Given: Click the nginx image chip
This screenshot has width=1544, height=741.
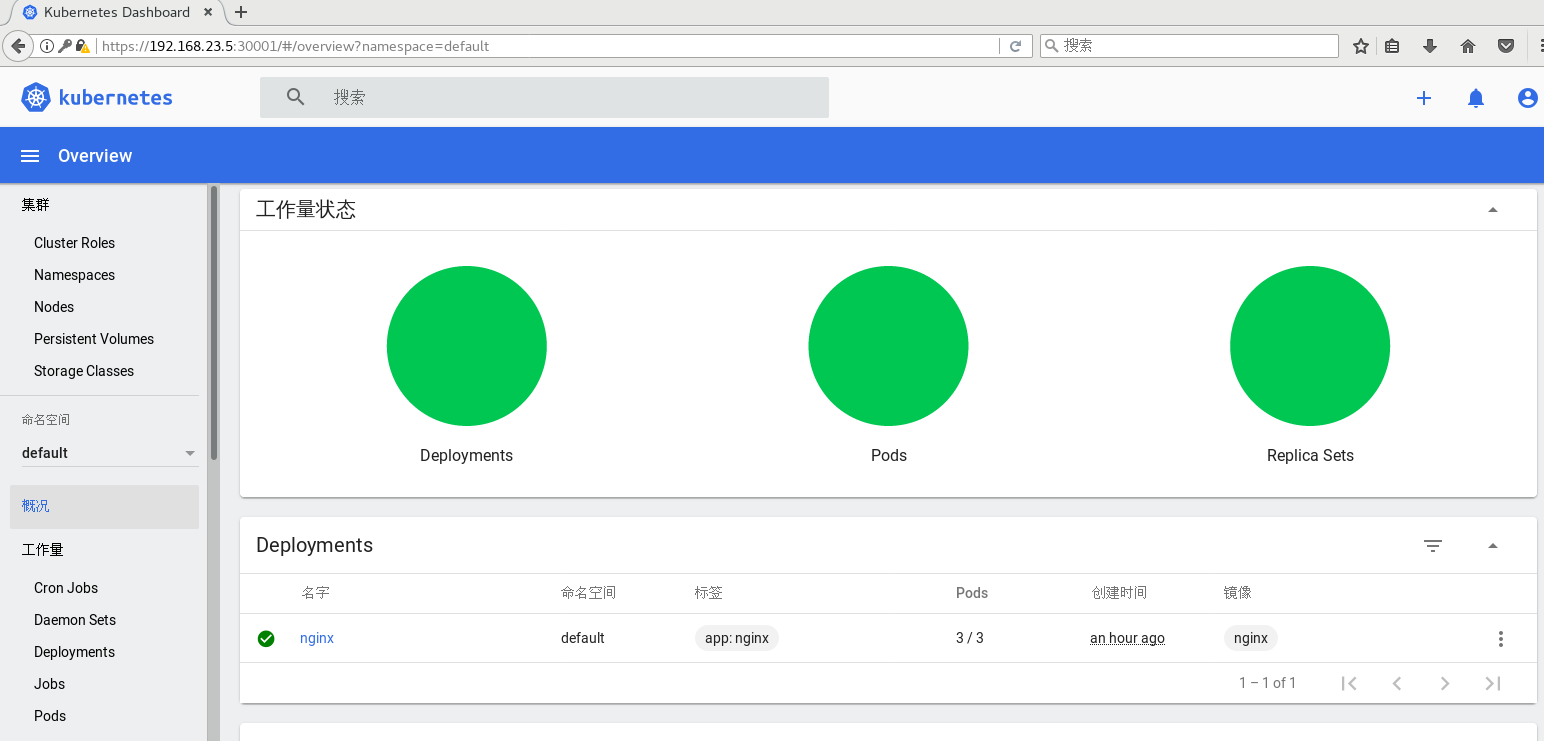Looking at the screenshot, I should tap(1251, 638).
